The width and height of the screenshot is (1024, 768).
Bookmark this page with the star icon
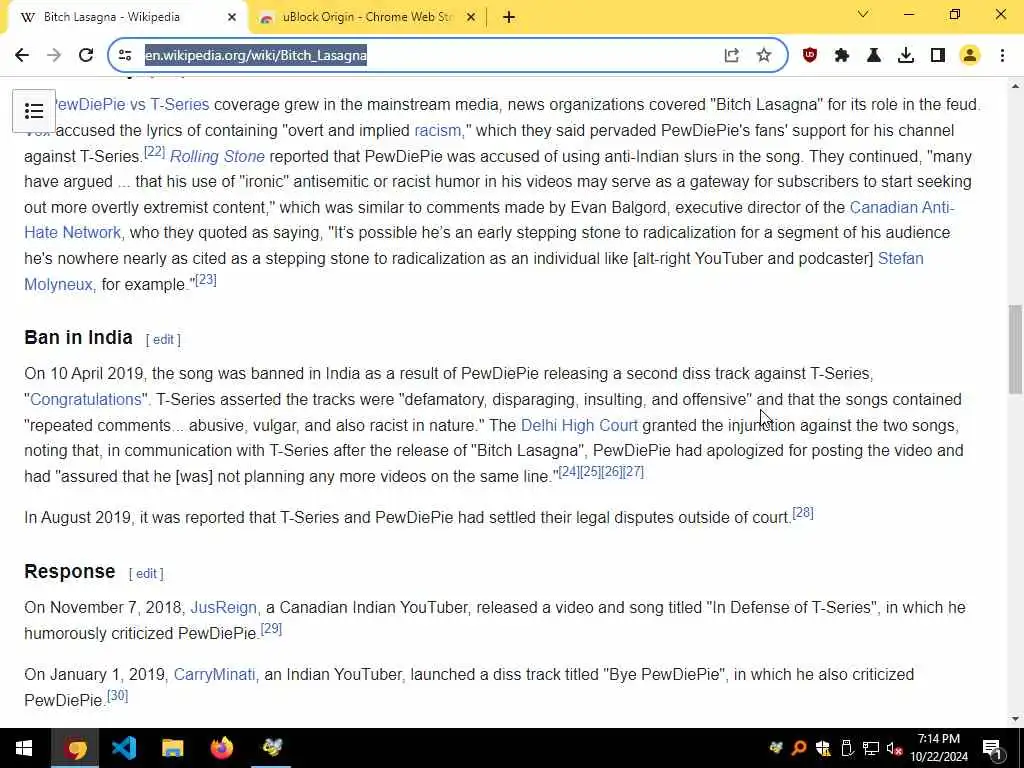click(763, 56)
